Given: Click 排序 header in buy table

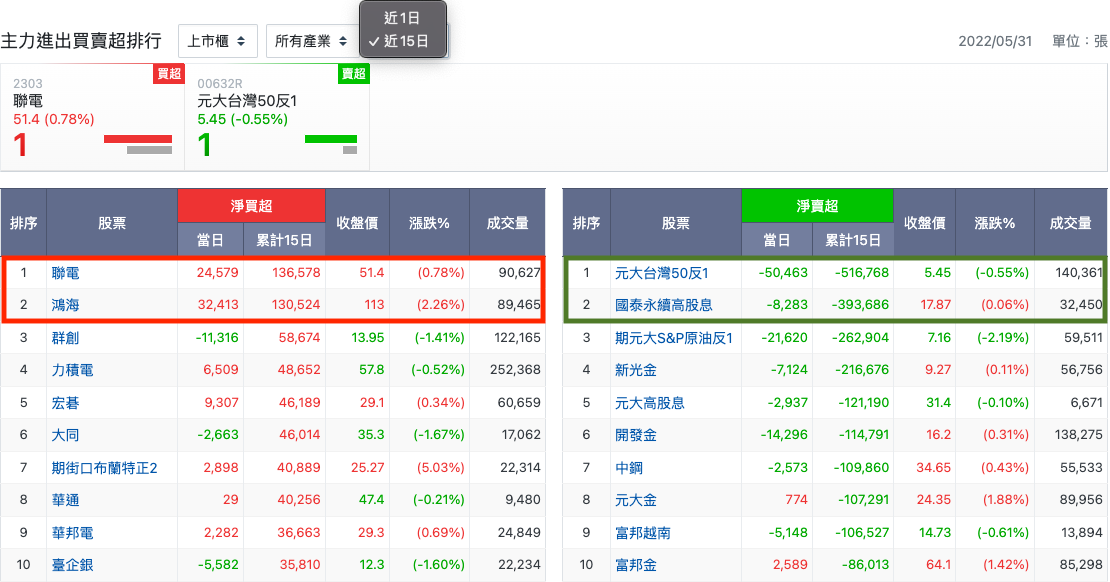Looking at the screenshot, I should (23, 223).
